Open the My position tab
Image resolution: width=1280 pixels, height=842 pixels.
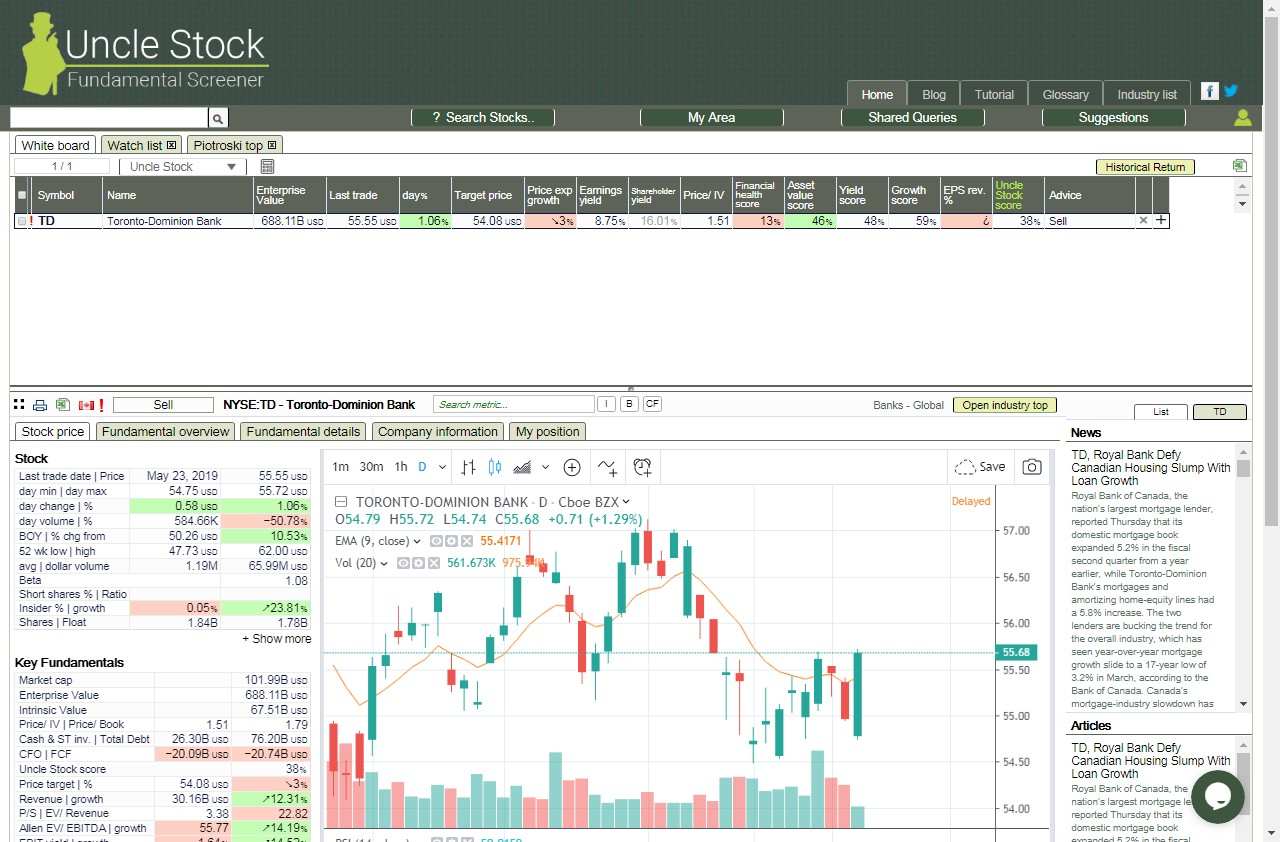[547, 432]
